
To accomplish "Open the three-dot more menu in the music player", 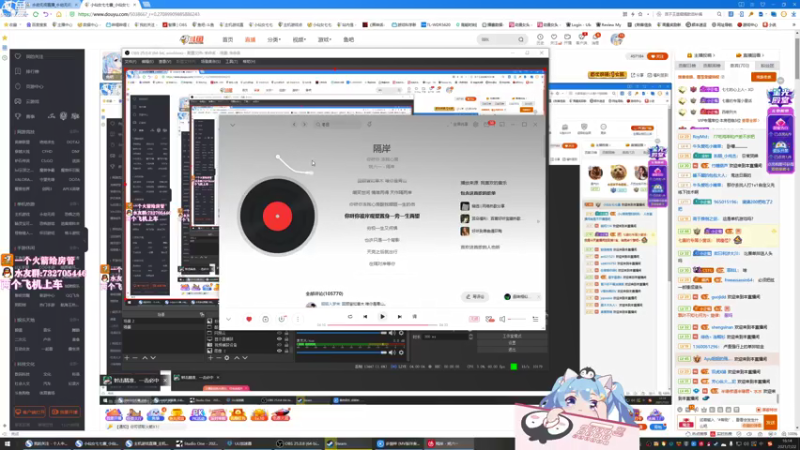I will click(x=298, y=319).
